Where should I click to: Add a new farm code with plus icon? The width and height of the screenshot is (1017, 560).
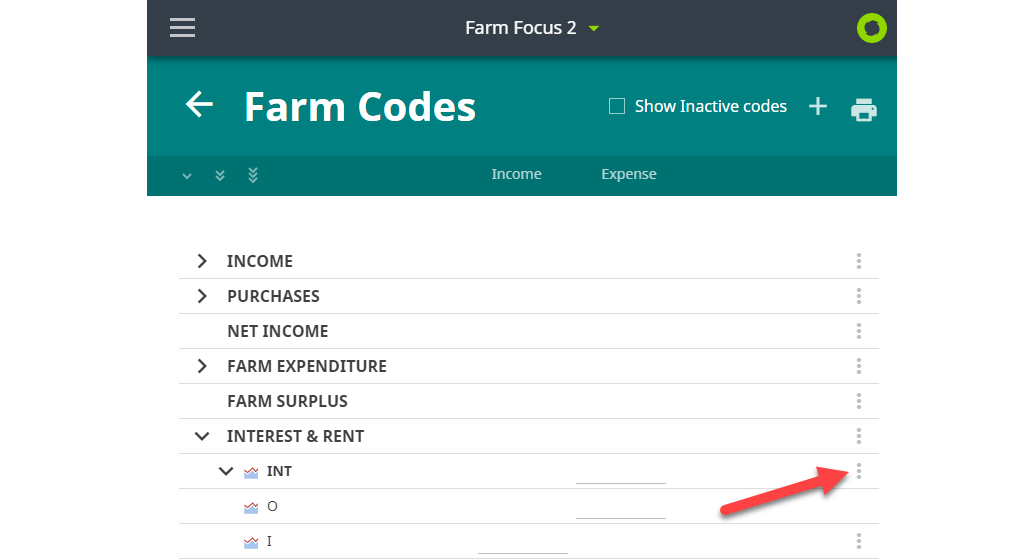coord(818,106)
